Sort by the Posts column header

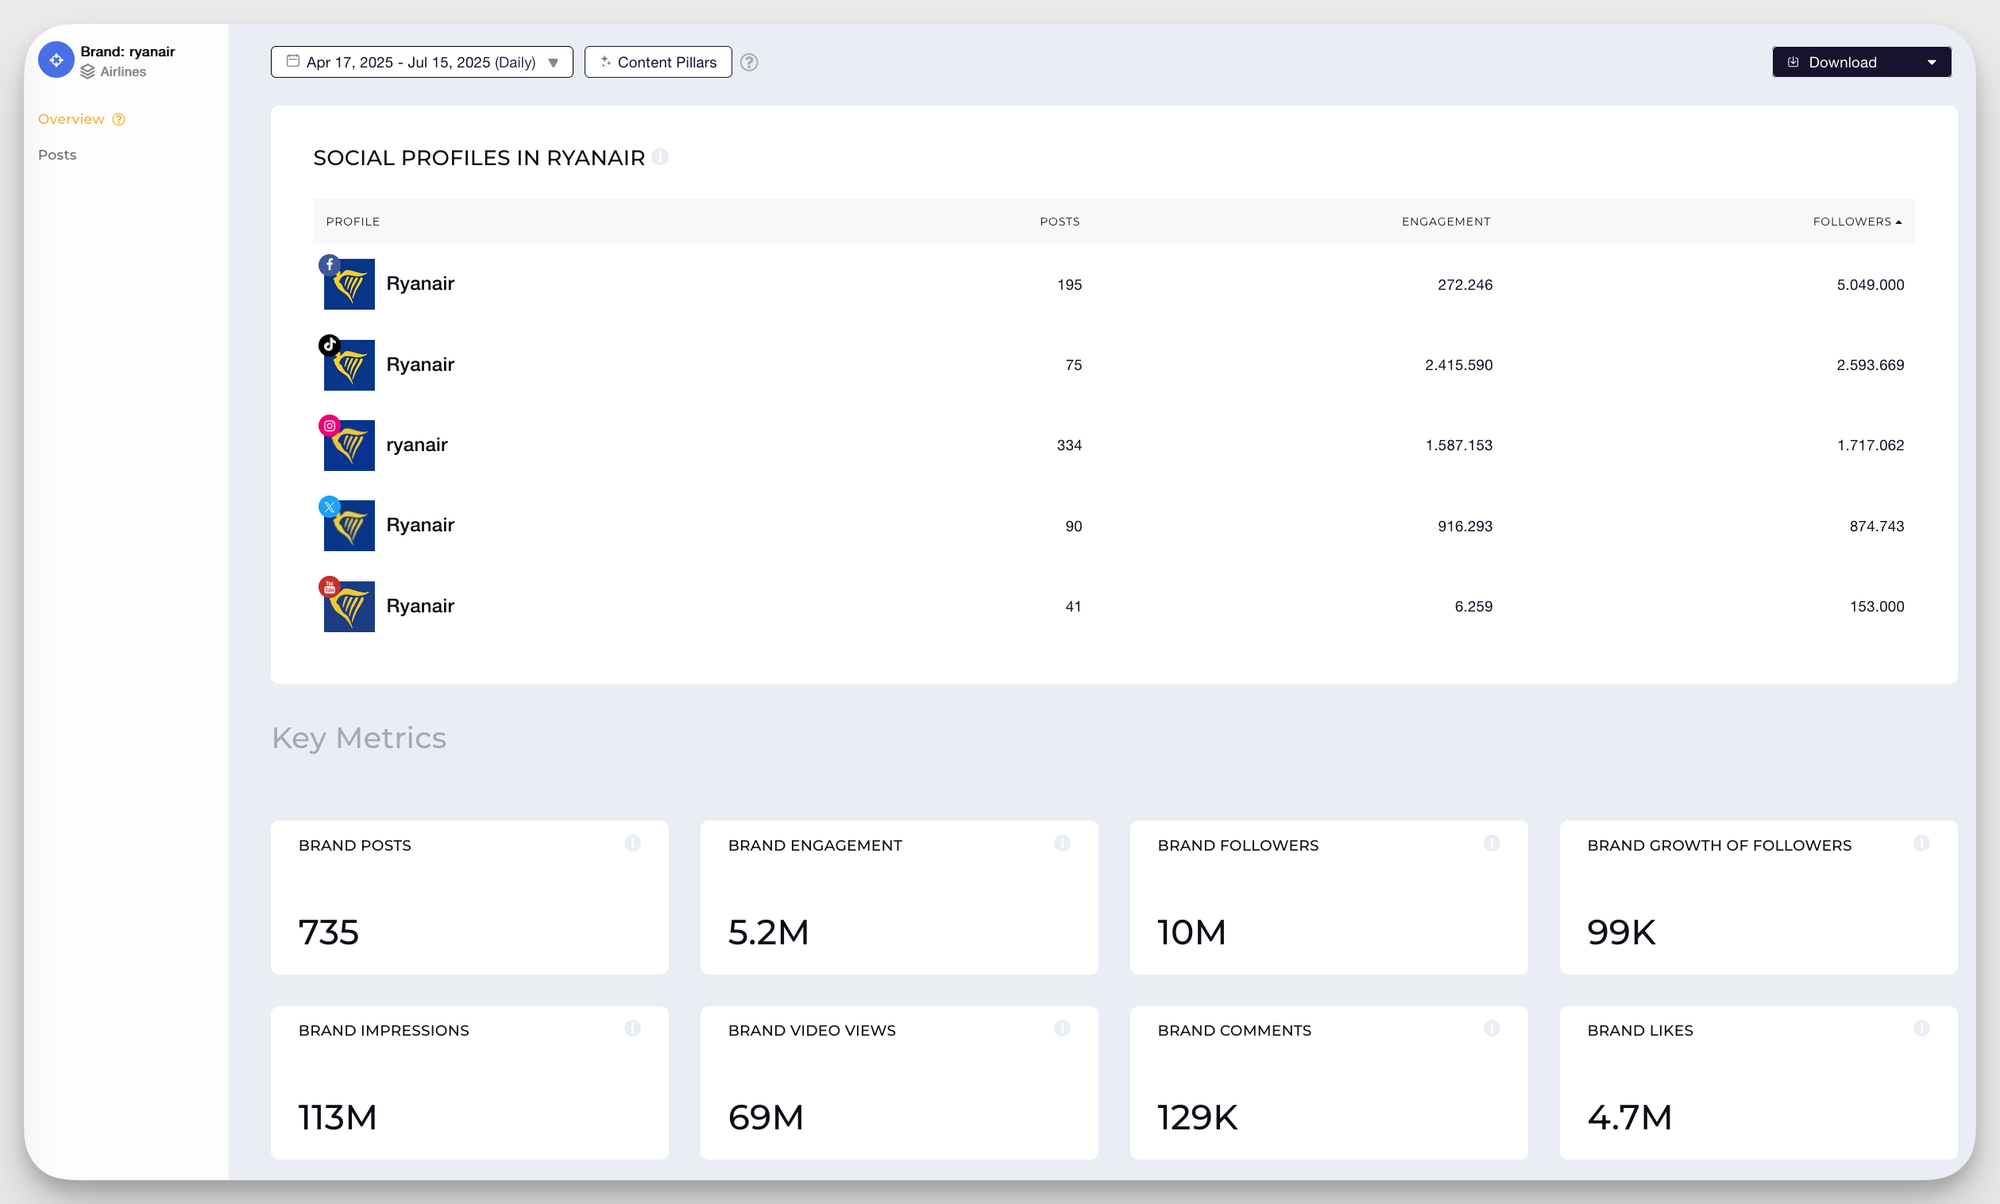click(x=1060, y=222)
